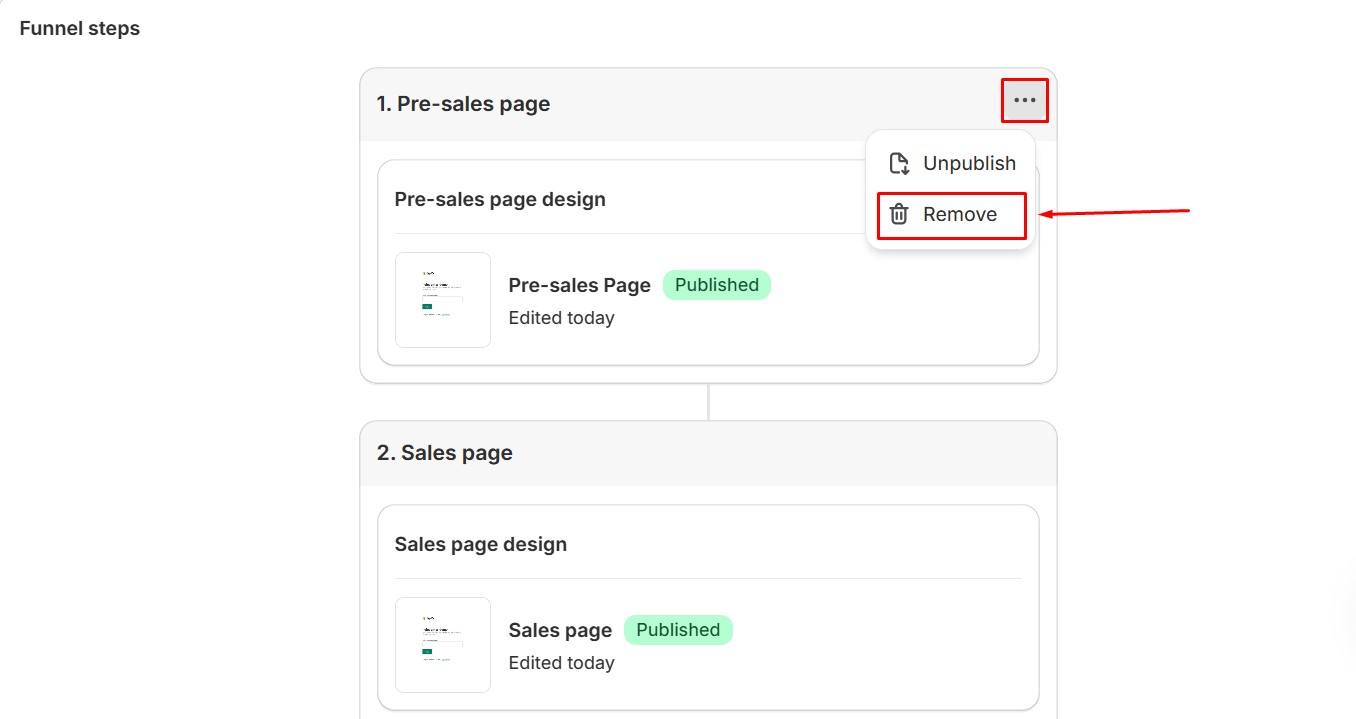This screenshot has height=719, width=1356.
Task: Choose Remove in the step menu
Action: (959, 214)
